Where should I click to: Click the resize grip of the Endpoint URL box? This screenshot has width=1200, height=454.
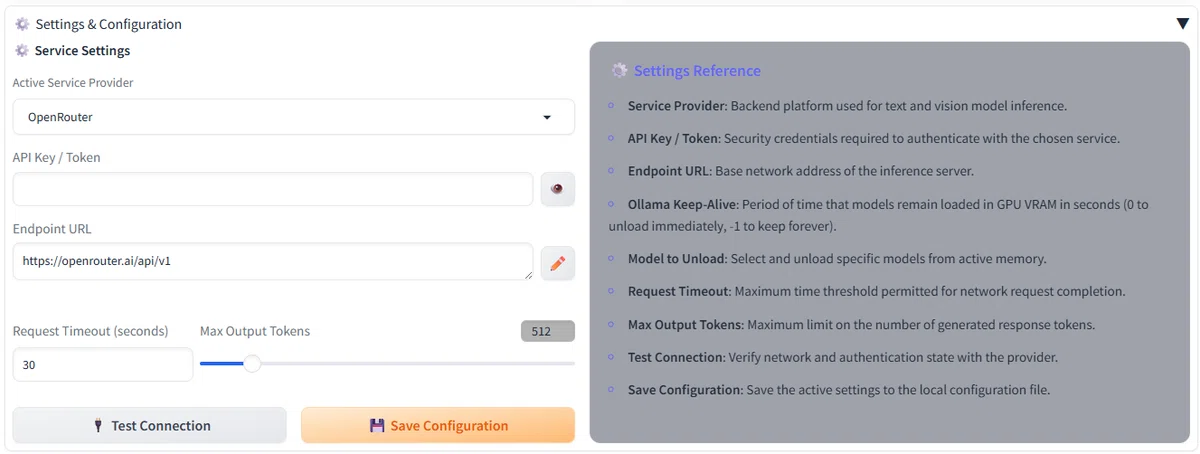pyautogui.click(x=526, y=274)
